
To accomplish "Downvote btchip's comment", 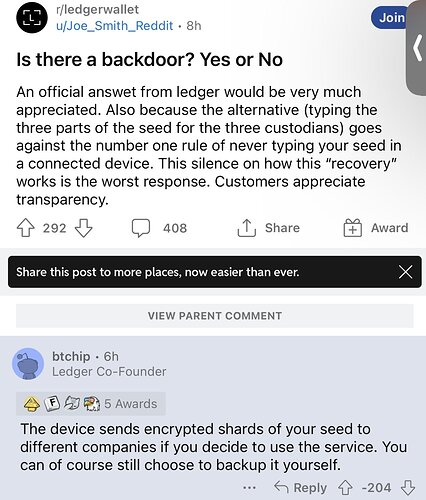I will (x=408, y=488).
